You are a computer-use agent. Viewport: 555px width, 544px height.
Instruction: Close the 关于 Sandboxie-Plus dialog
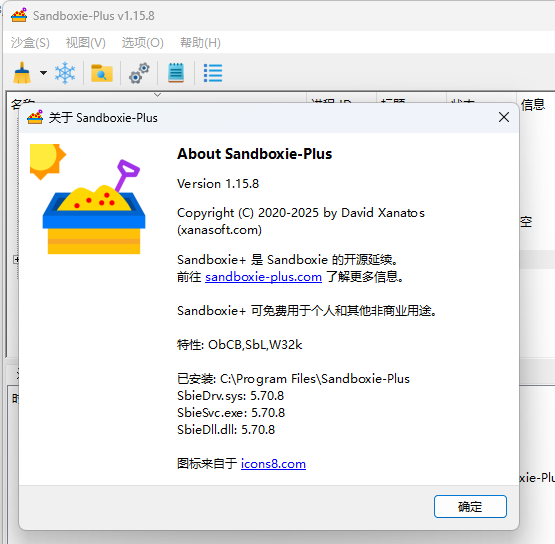(504, 117)
